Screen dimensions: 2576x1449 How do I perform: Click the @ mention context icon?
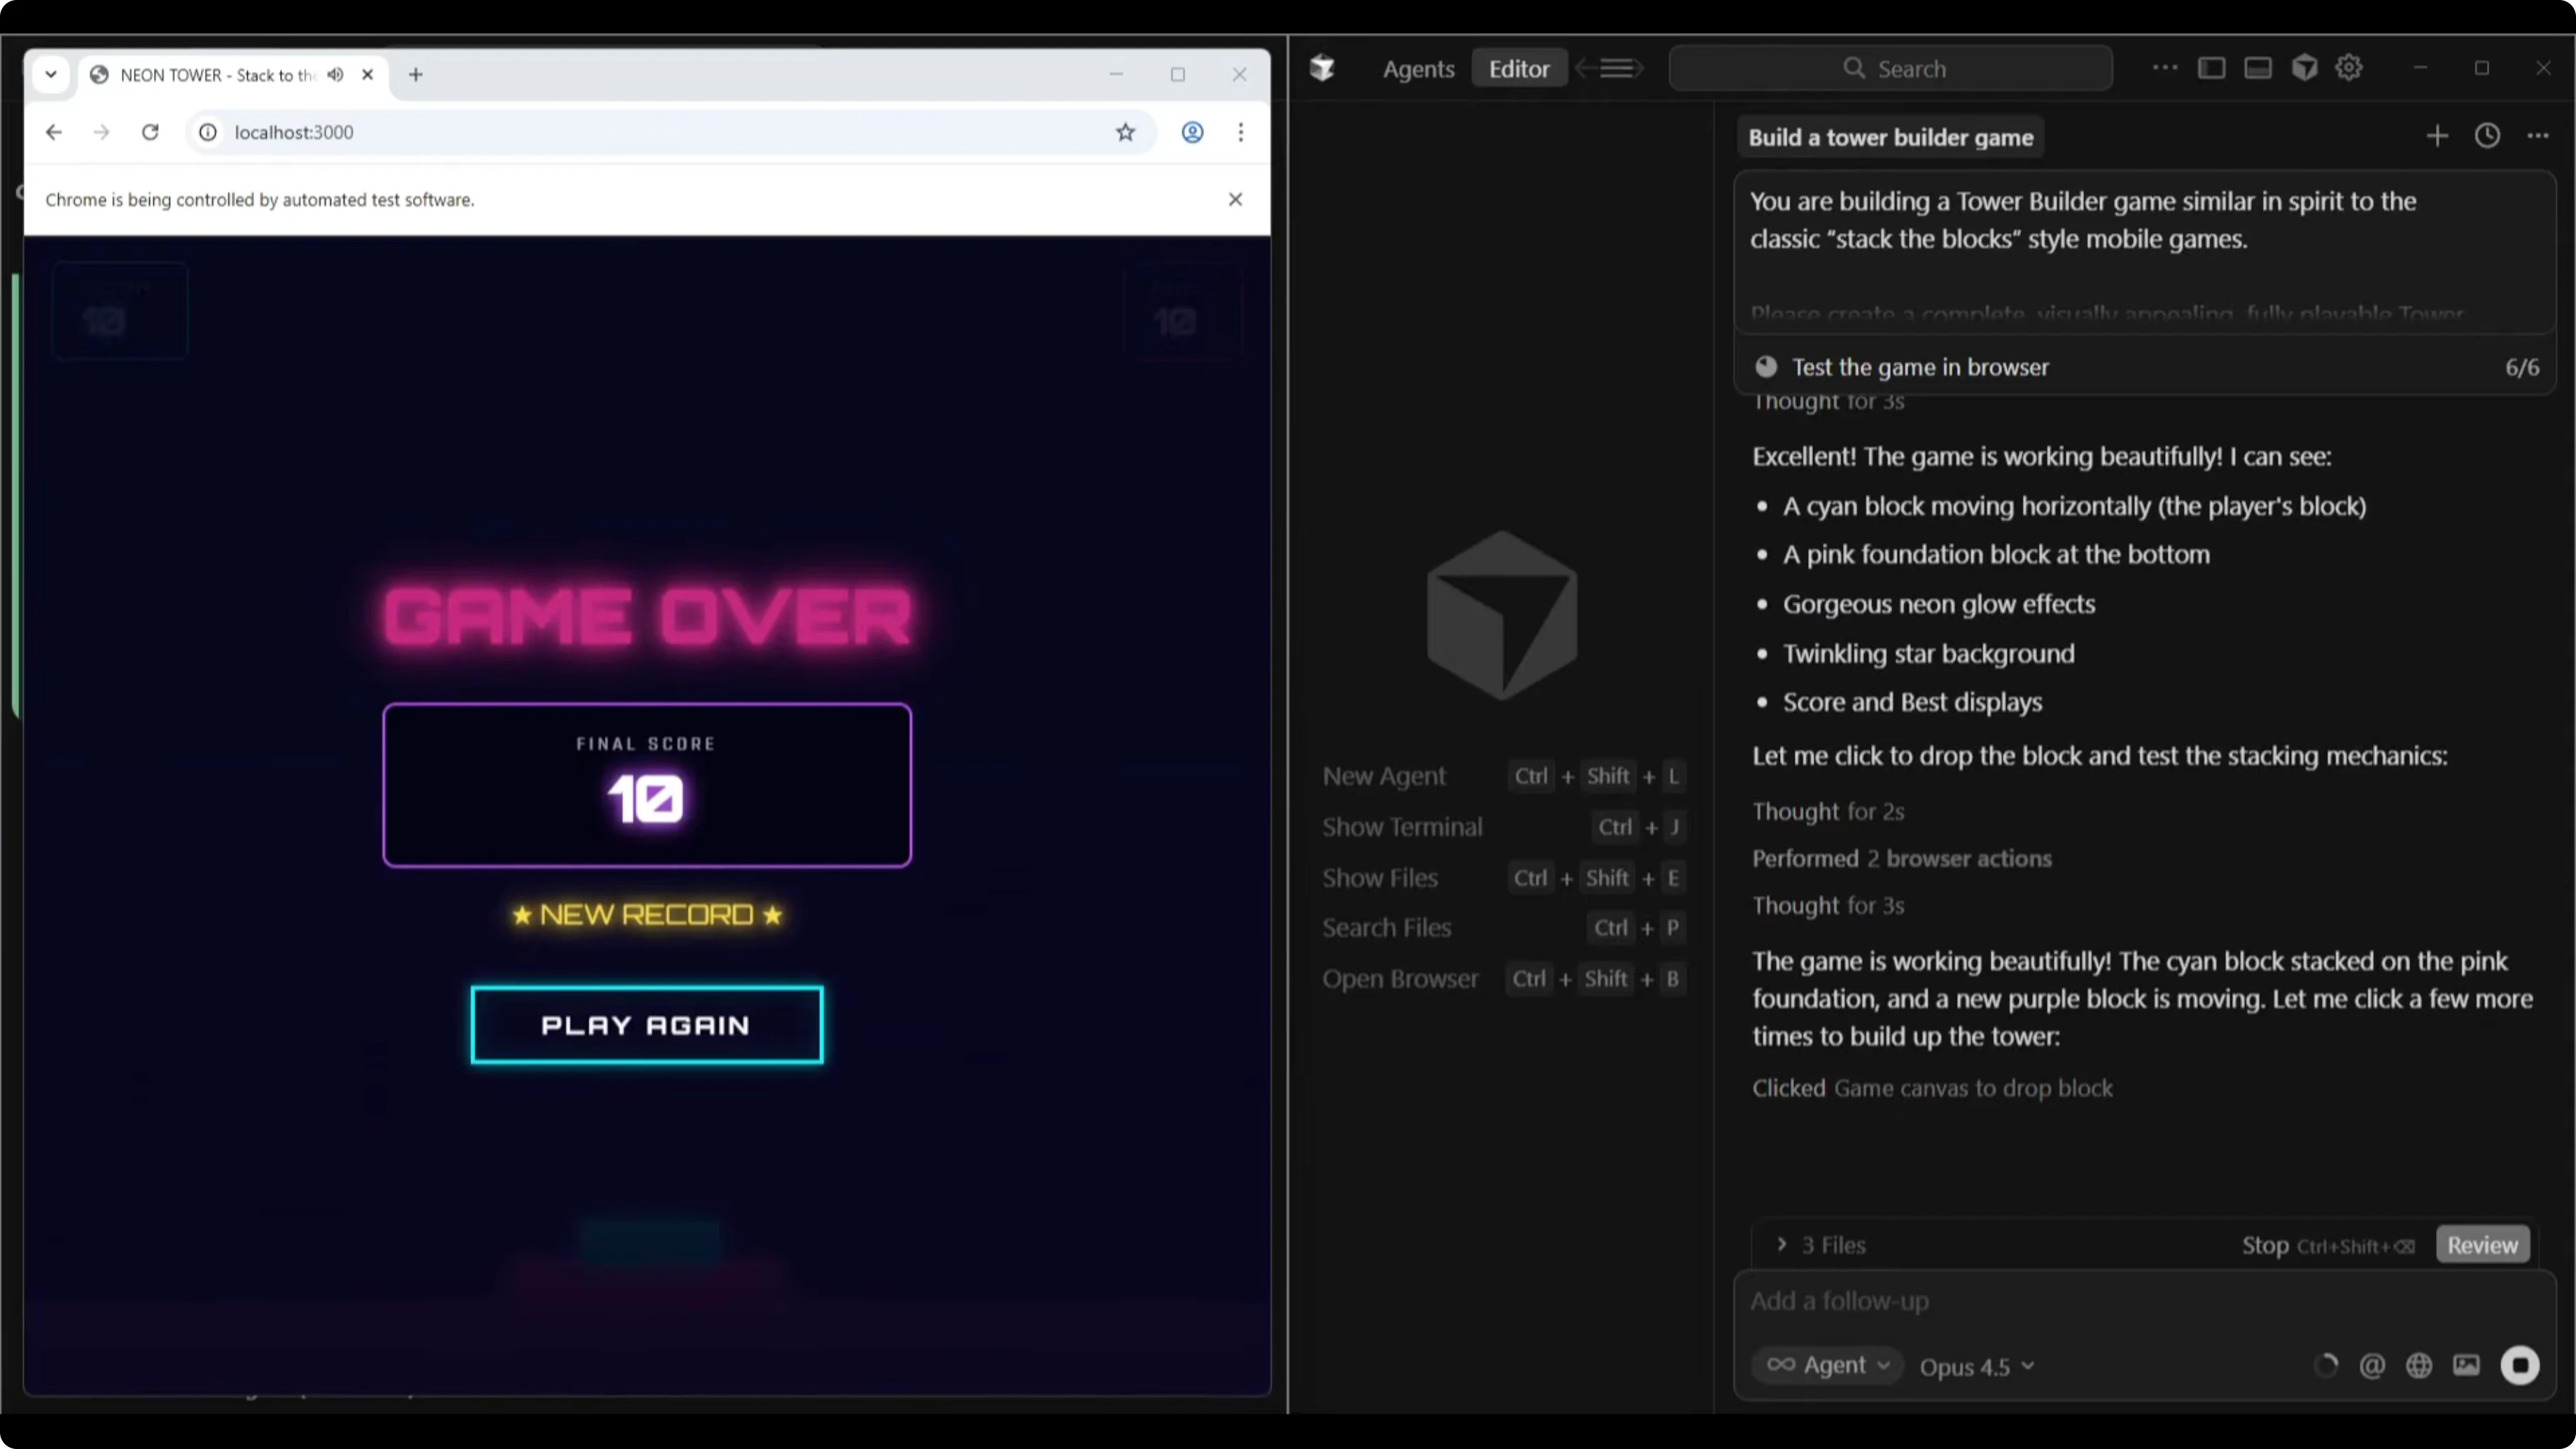[x=2372, y=1365]
